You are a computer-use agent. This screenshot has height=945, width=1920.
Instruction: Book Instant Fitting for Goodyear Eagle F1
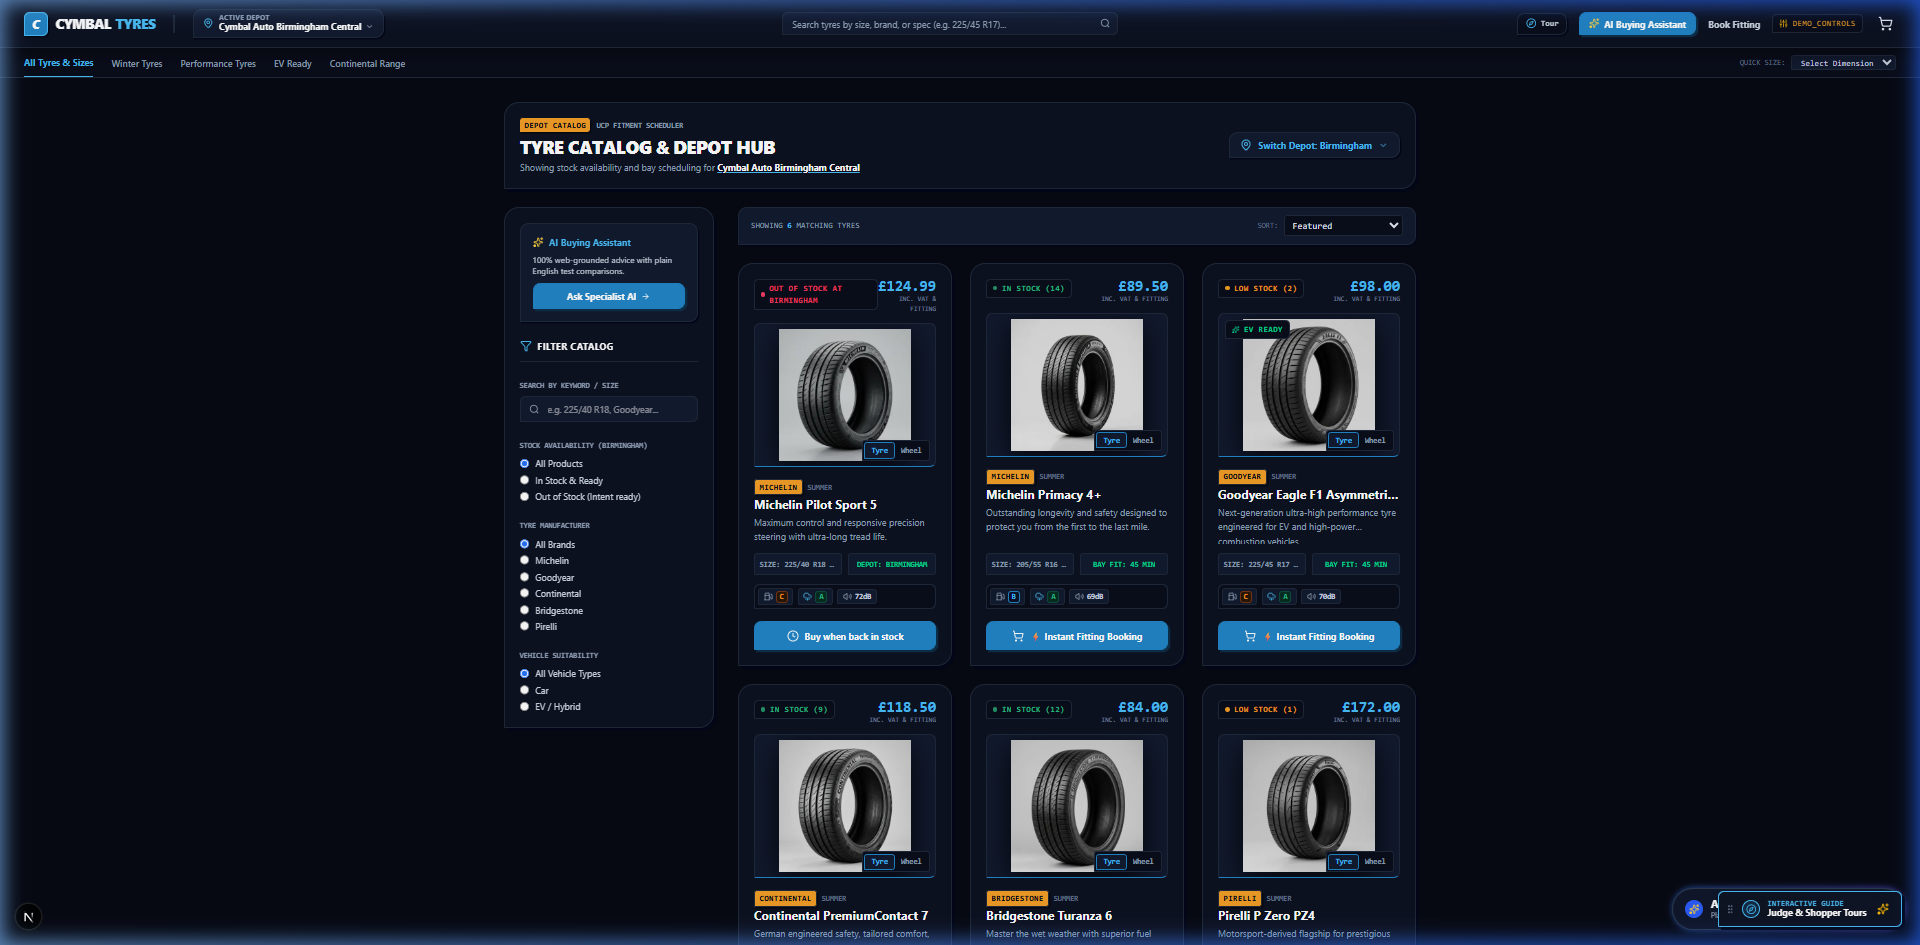tap(1309, 637)
